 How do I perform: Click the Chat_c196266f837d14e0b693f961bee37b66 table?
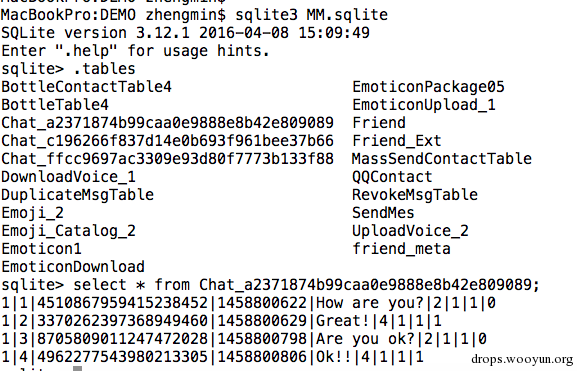tap(167, 141)
